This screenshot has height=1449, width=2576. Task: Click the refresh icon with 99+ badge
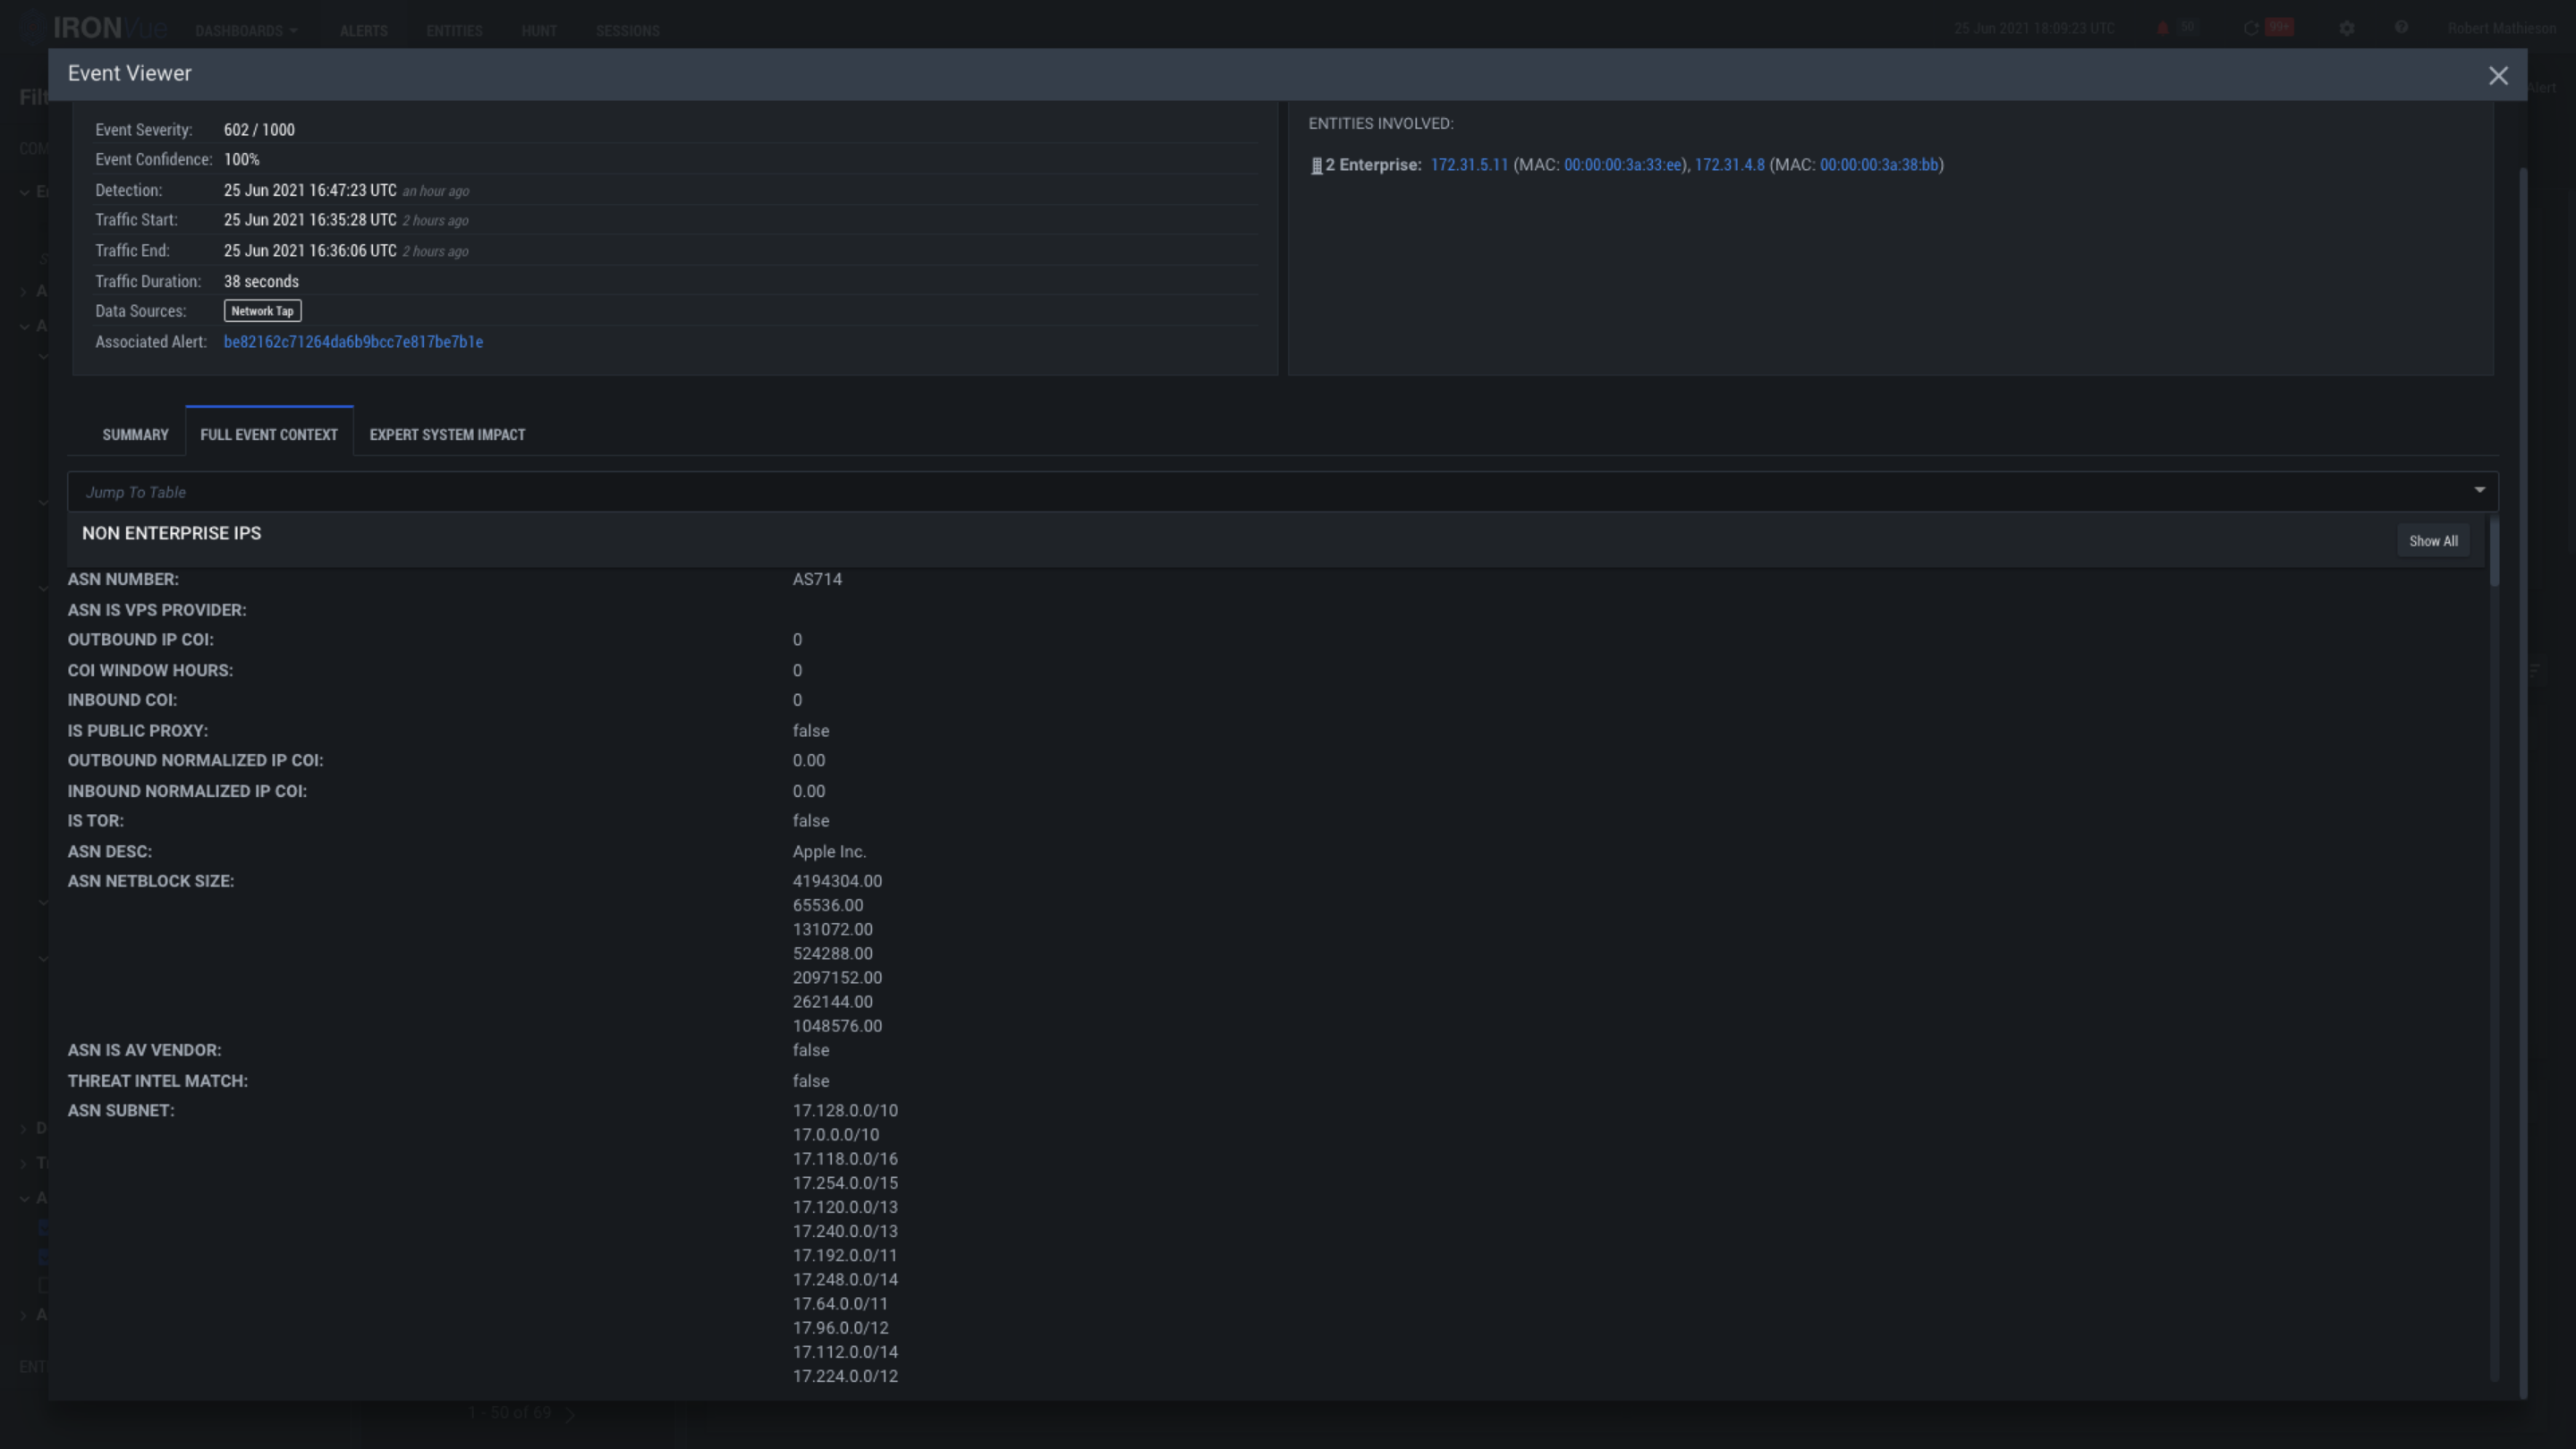tap(2251, 28)
